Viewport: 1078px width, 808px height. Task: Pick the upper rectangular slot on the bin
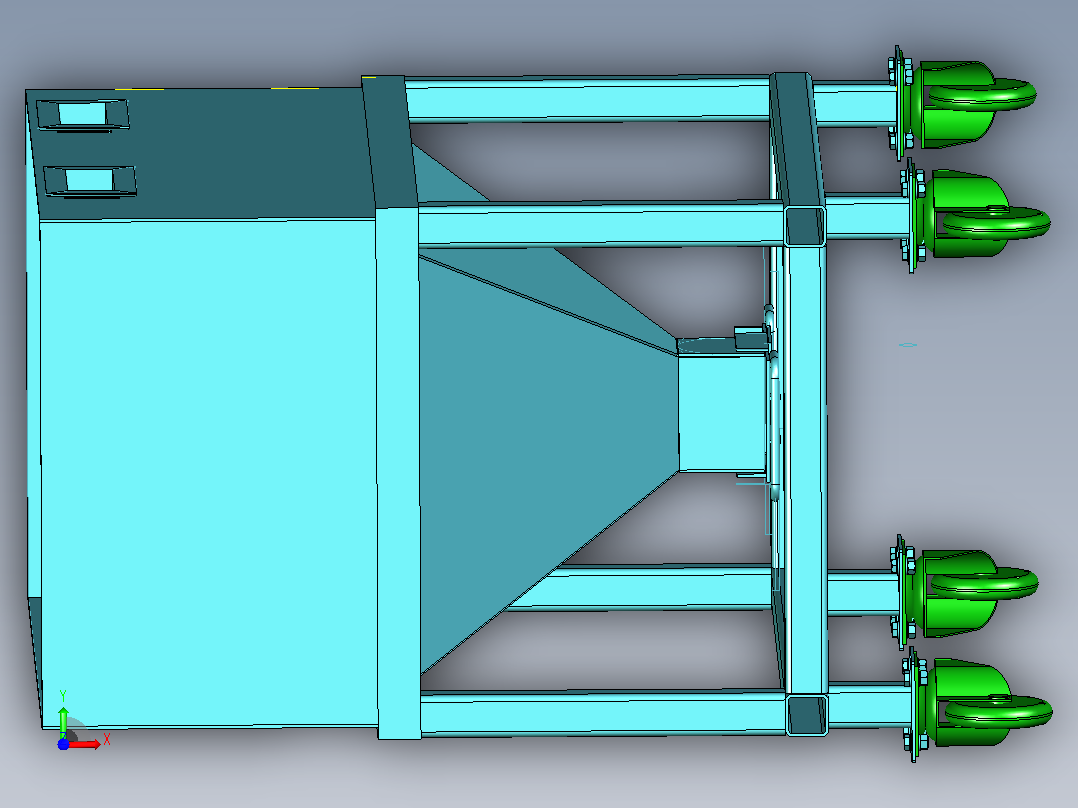point(82,114)
